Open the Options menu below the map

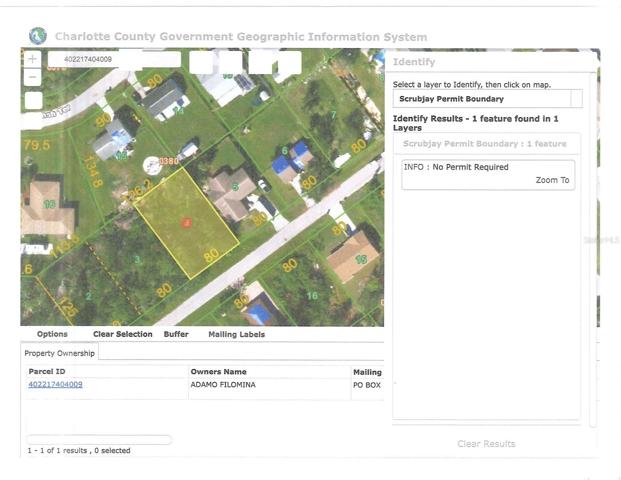pos(52,334)
